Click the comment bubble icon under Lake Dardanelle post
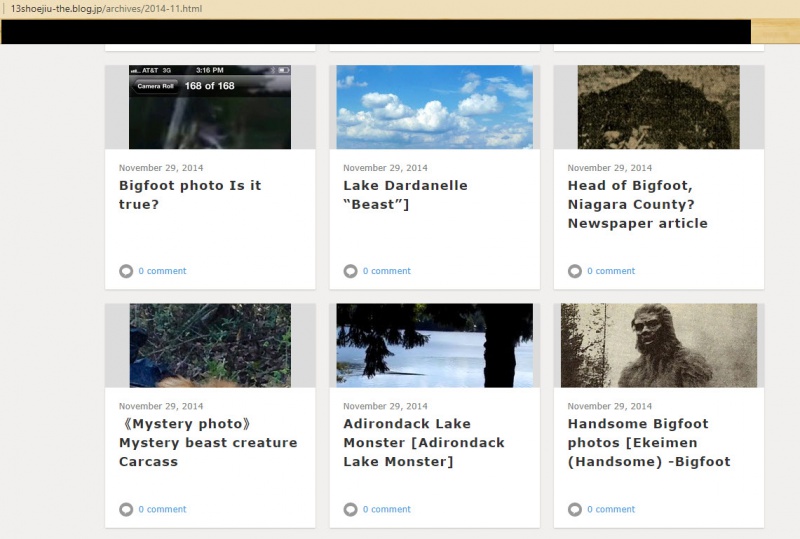This screenshot has height=539, width=800. coord(350,271)
